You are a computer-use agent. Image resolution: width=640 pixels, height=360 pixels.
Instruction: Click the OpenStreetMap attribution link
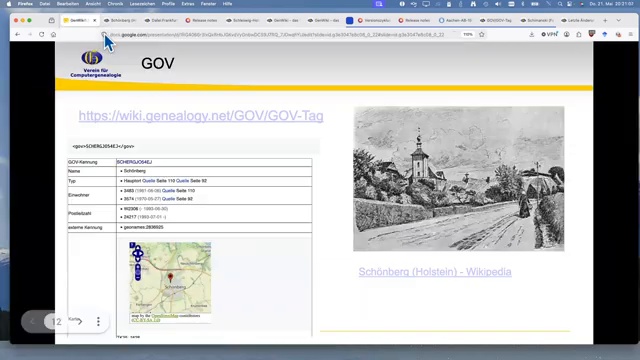coord(165,316)
